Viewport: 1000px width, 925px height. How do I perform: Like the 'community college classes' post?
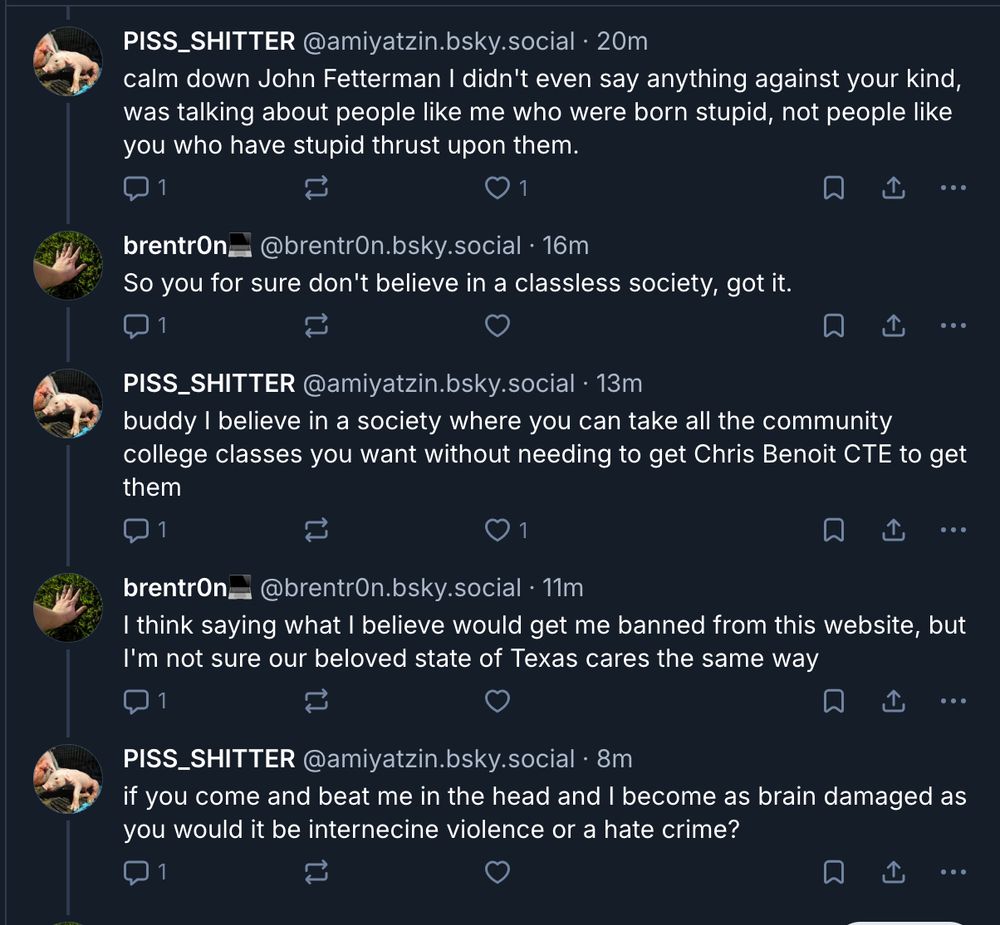coord(497,530)
